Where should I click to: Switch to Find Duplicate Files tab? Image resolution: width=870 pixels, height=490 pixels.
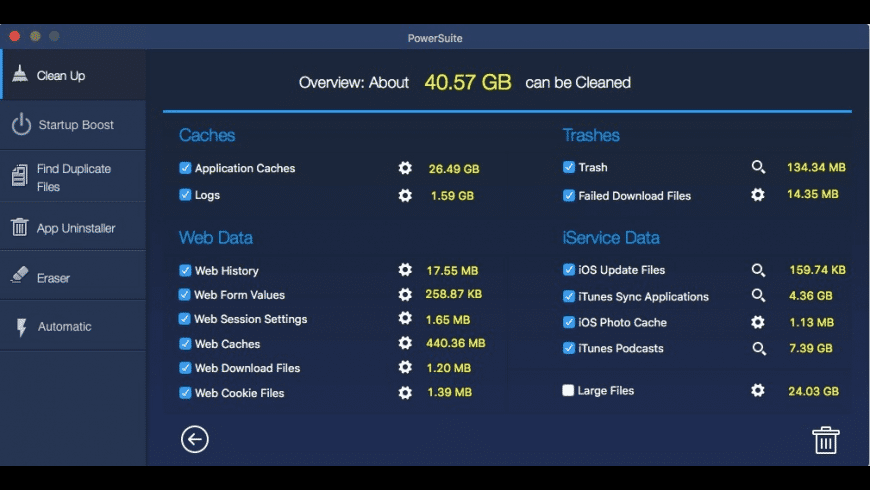73,177
